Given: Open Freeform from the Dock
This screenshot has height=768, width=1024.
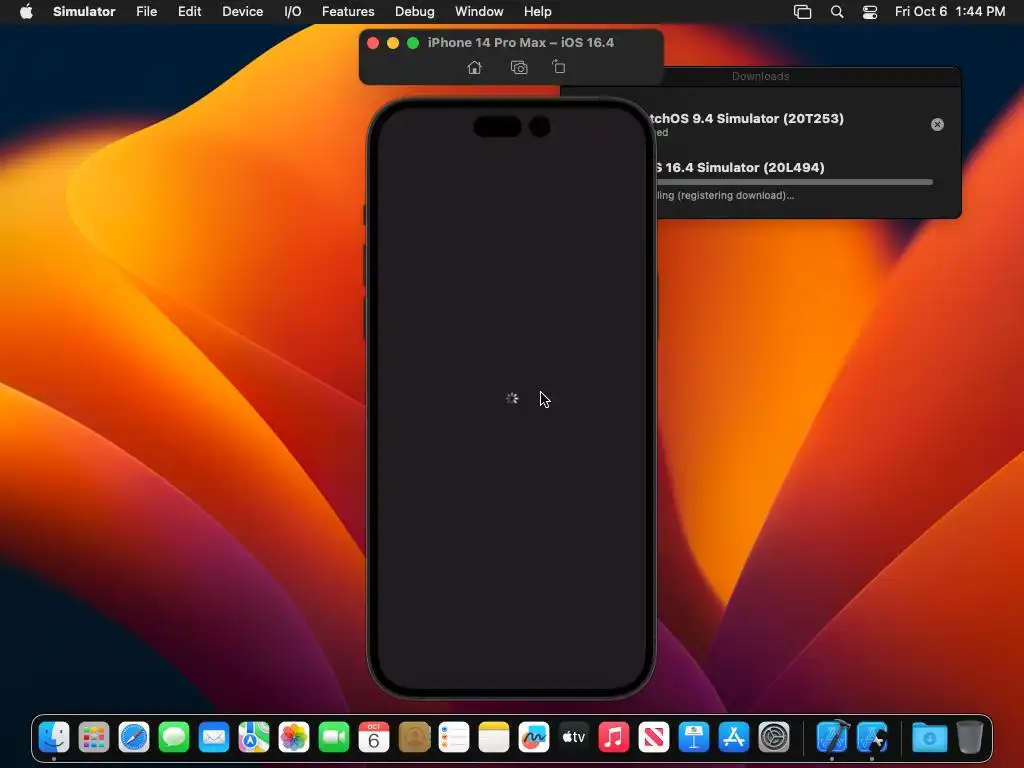Looking at the screenshot, I should point(534,737).
